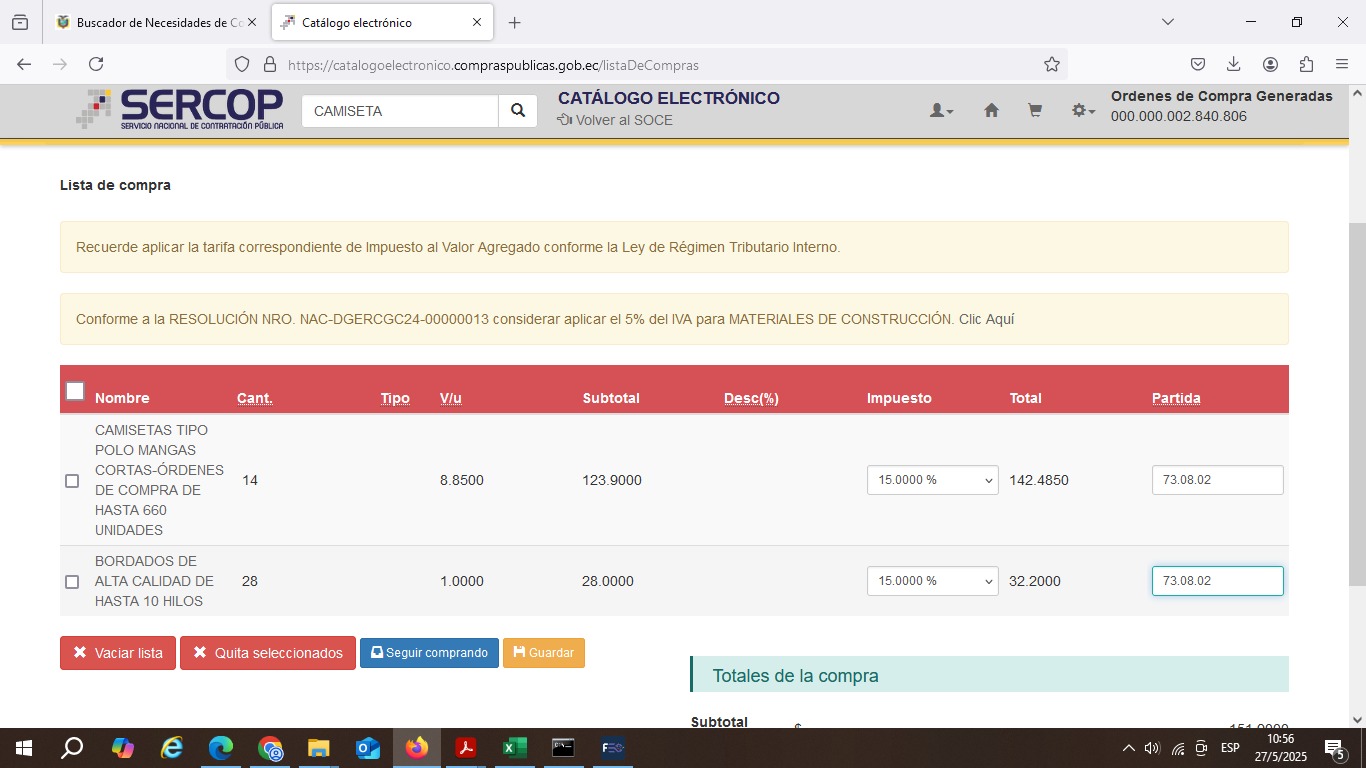
Task: Open the tax dropdown for CAMISETAS row
Action: coord(932,480)
